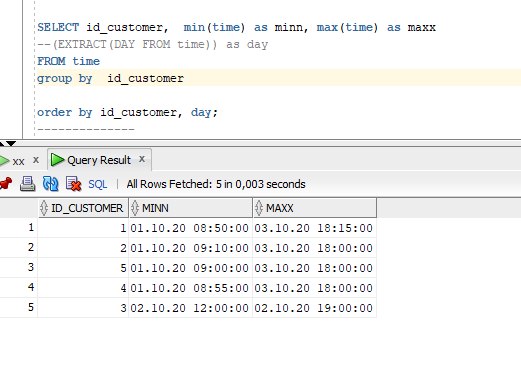
Task: Sort by MAXX column header
Action: click(315, 208)
